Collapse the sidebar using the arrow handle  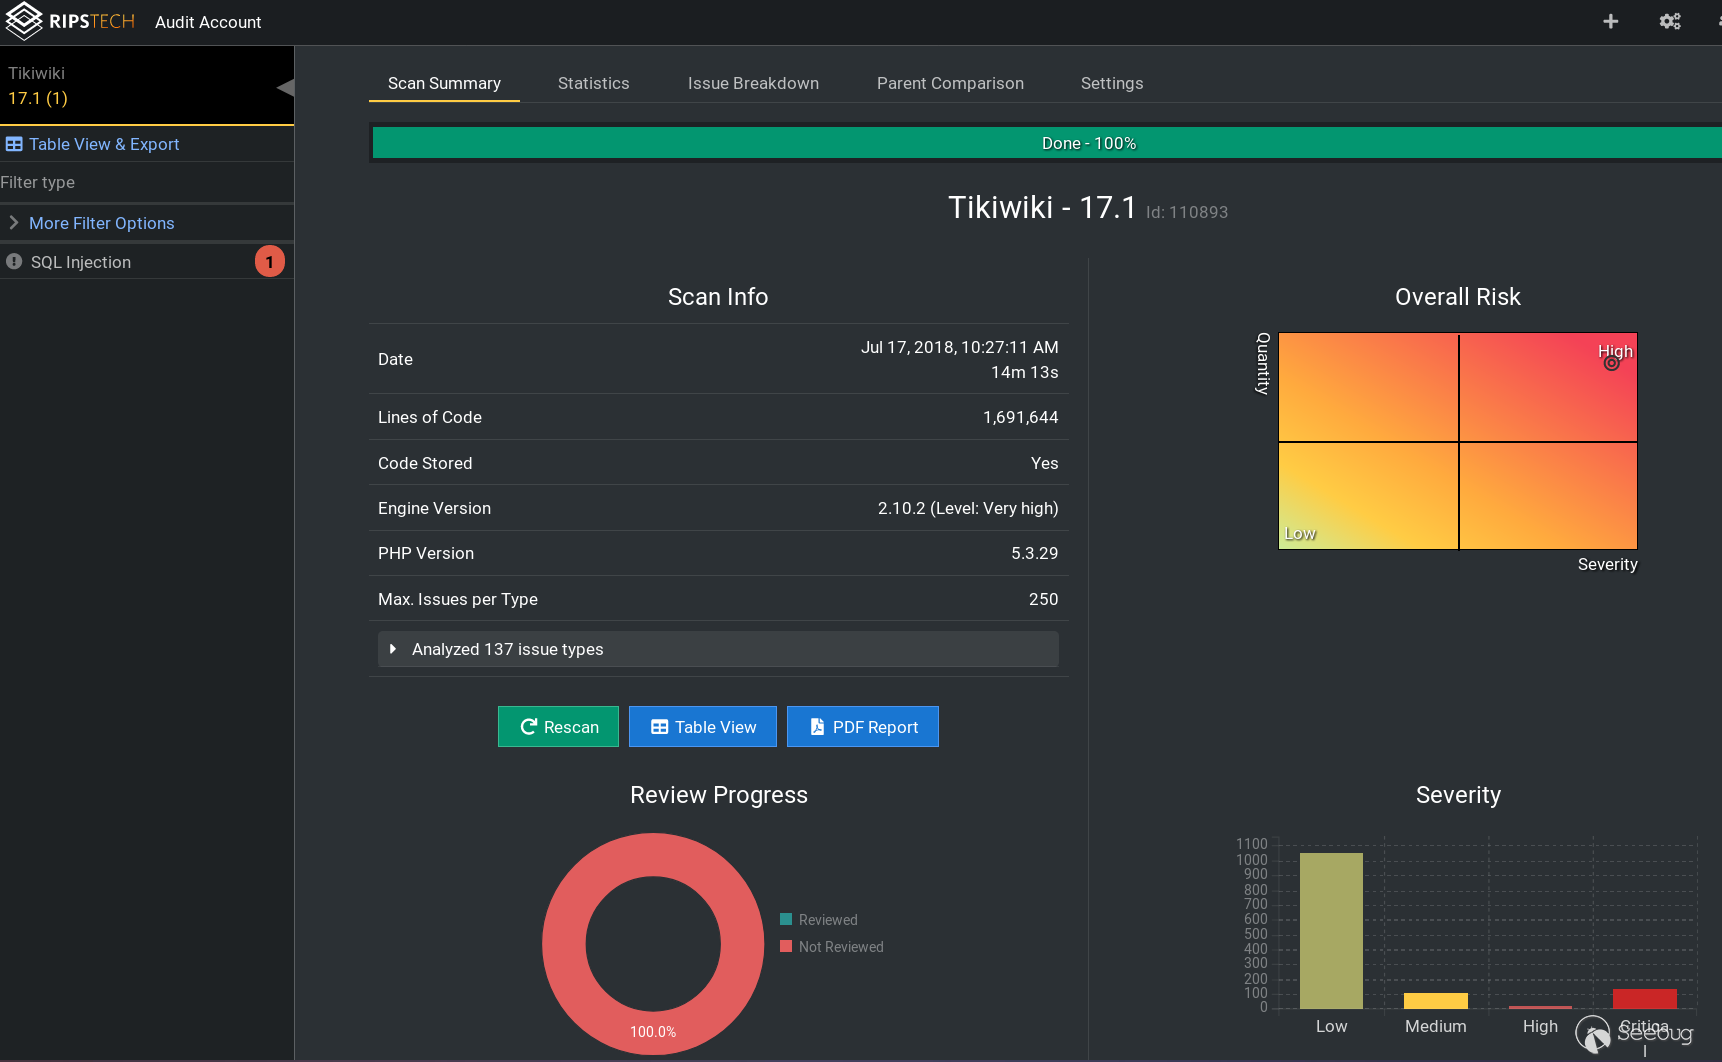tap(286, 87)
